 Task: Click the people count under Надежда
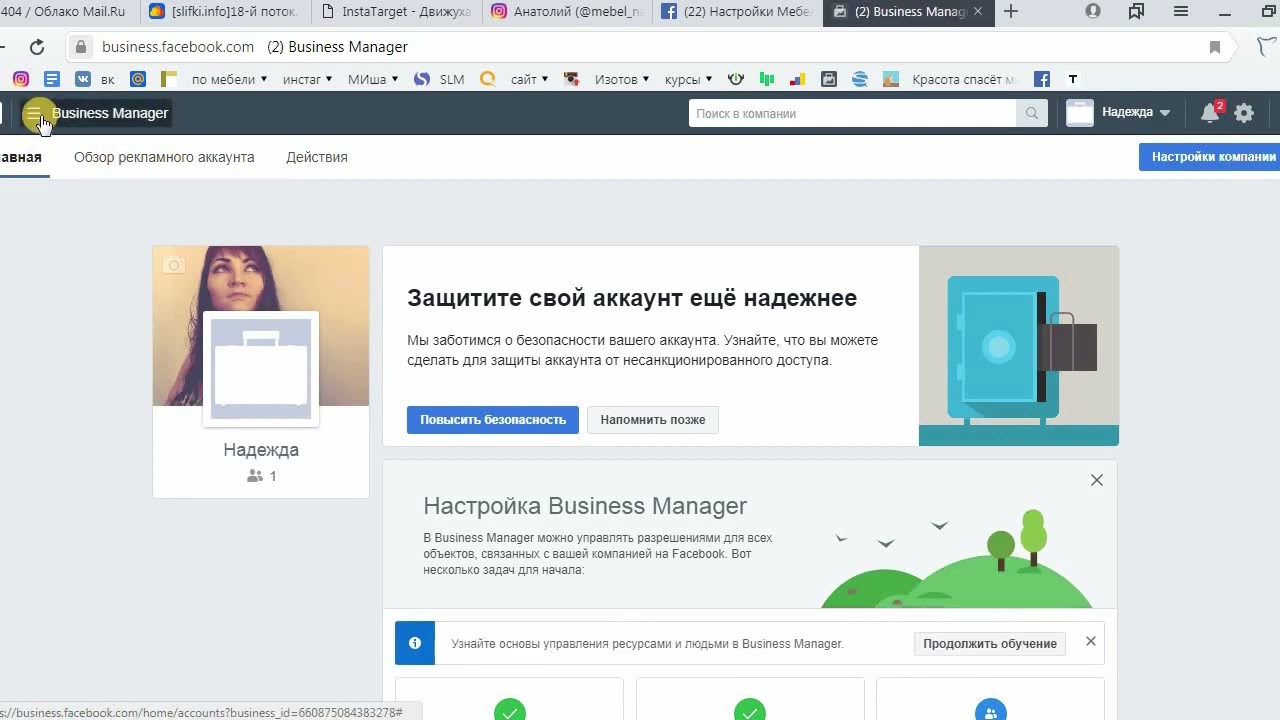[x=261, y=476]
